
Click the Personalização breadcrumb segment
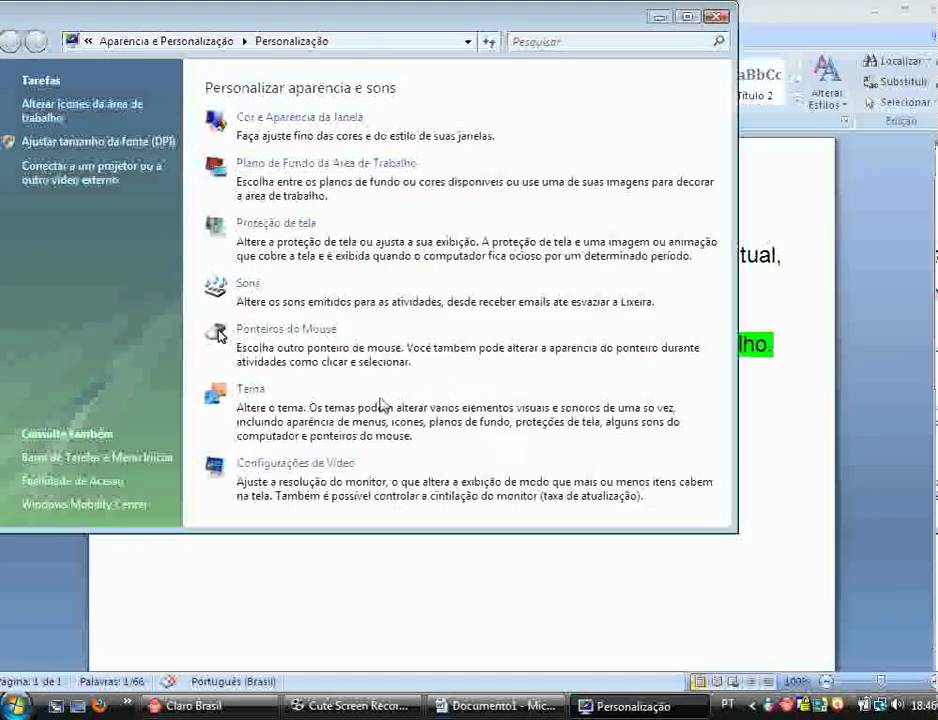292,41
